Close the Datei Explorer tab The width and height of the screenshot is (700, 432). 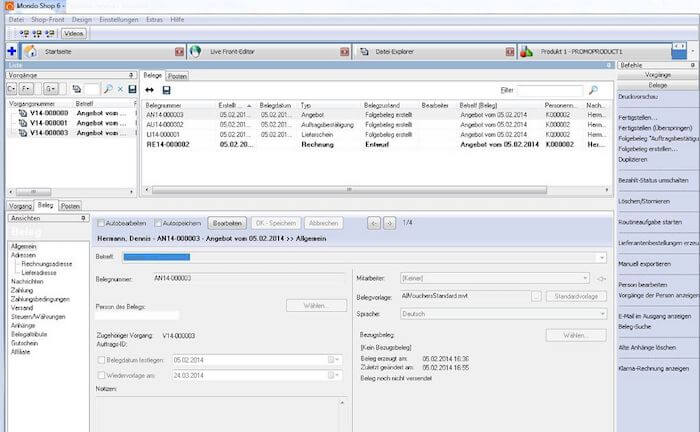coord(510,52)
